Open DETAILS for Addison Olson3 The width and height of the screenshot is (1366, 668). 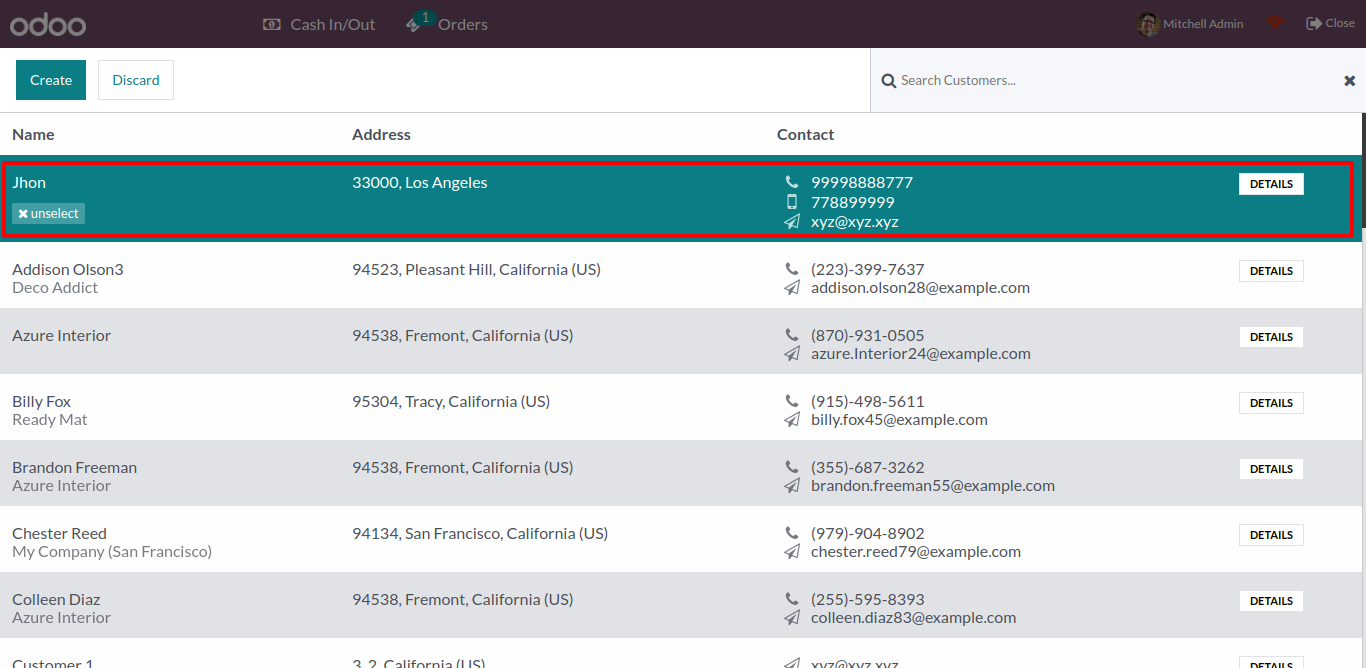(x=1271, y=271)
